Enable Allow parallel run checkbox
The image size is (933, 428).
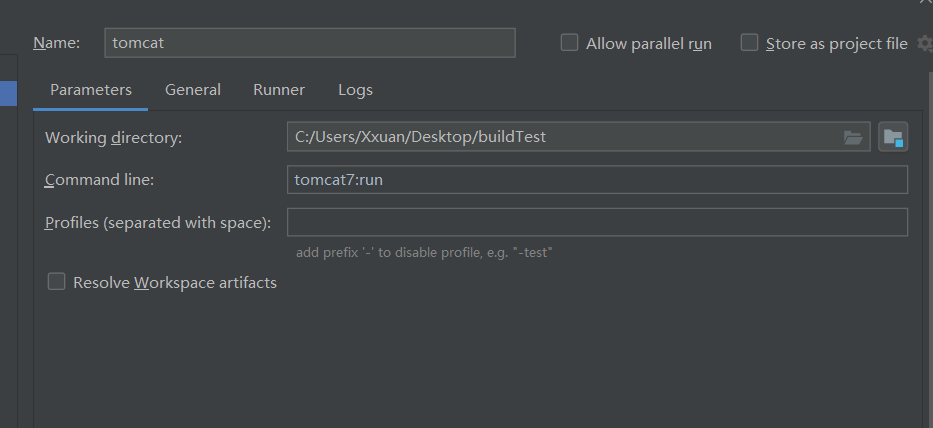(569, 43)
